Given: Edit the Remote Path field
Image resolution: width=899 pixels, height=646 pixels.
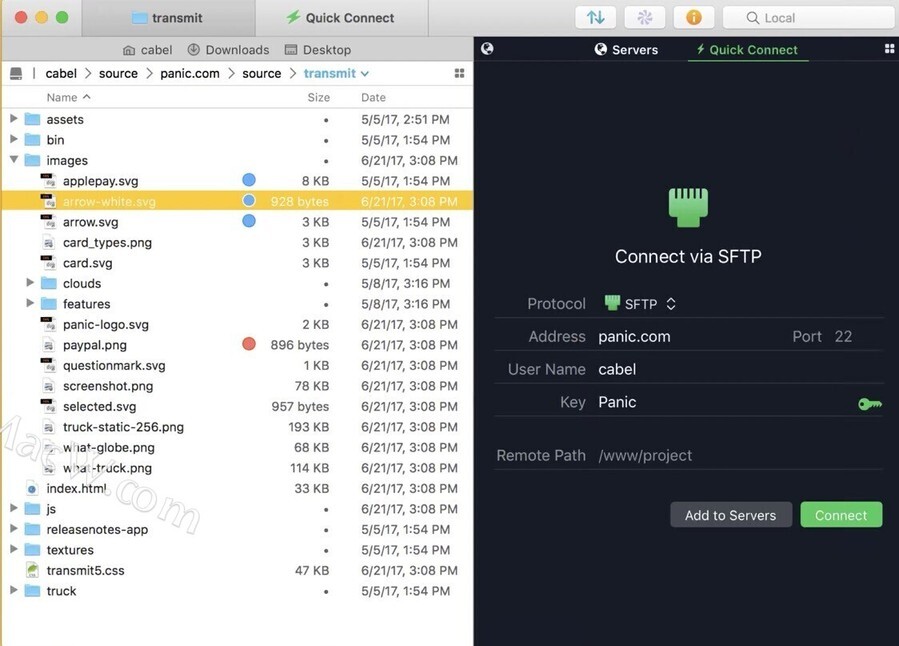Looking at the screenshot, I should (740, 455).
